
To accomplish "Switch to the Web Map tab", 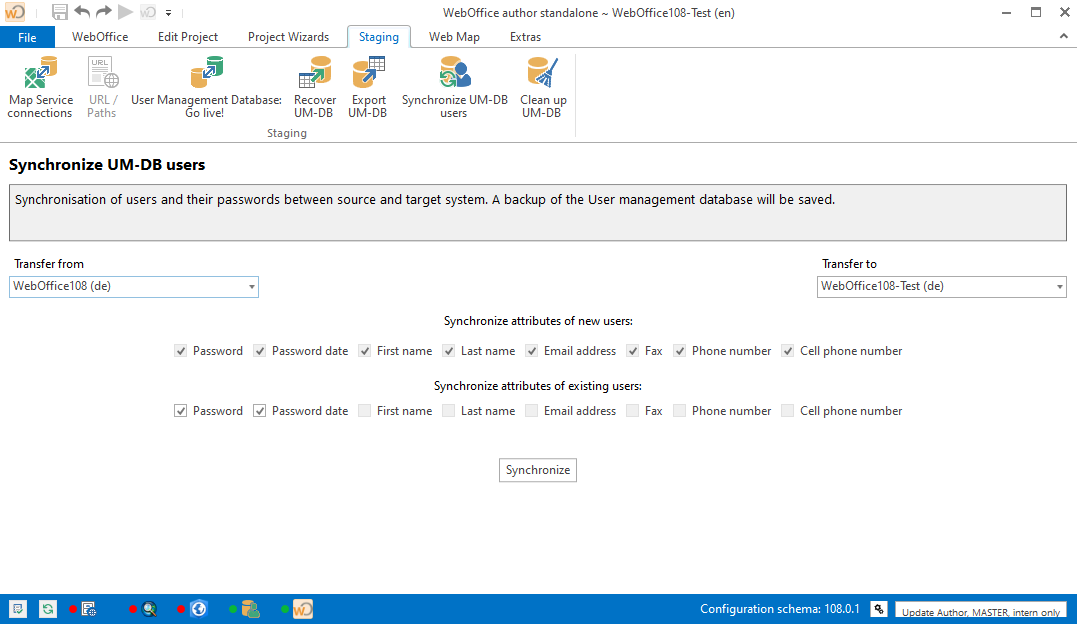I will [x=454, y=36].
